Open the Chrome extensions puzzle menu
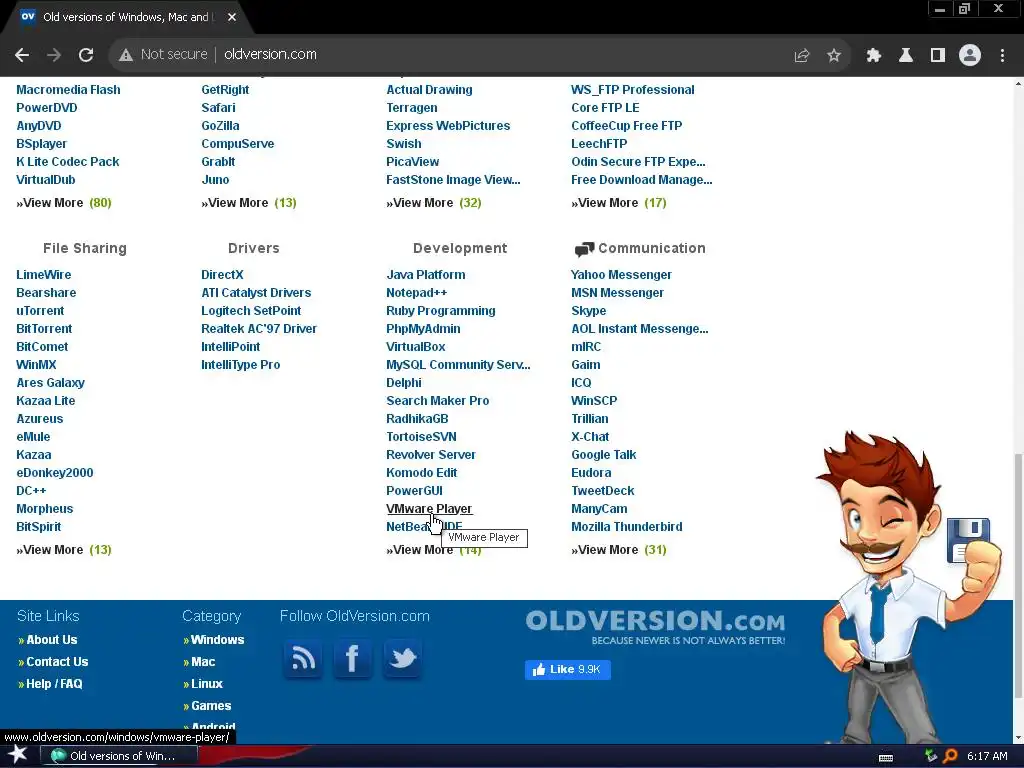 point(874,56)
